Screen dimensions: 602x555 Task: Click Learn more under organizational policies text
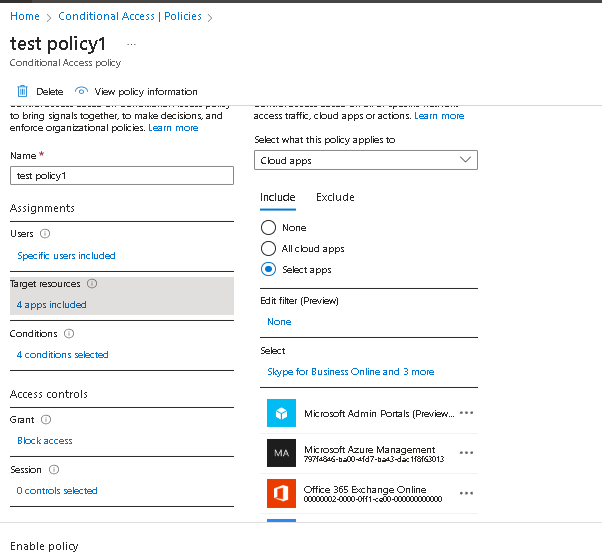pos(173,128)
